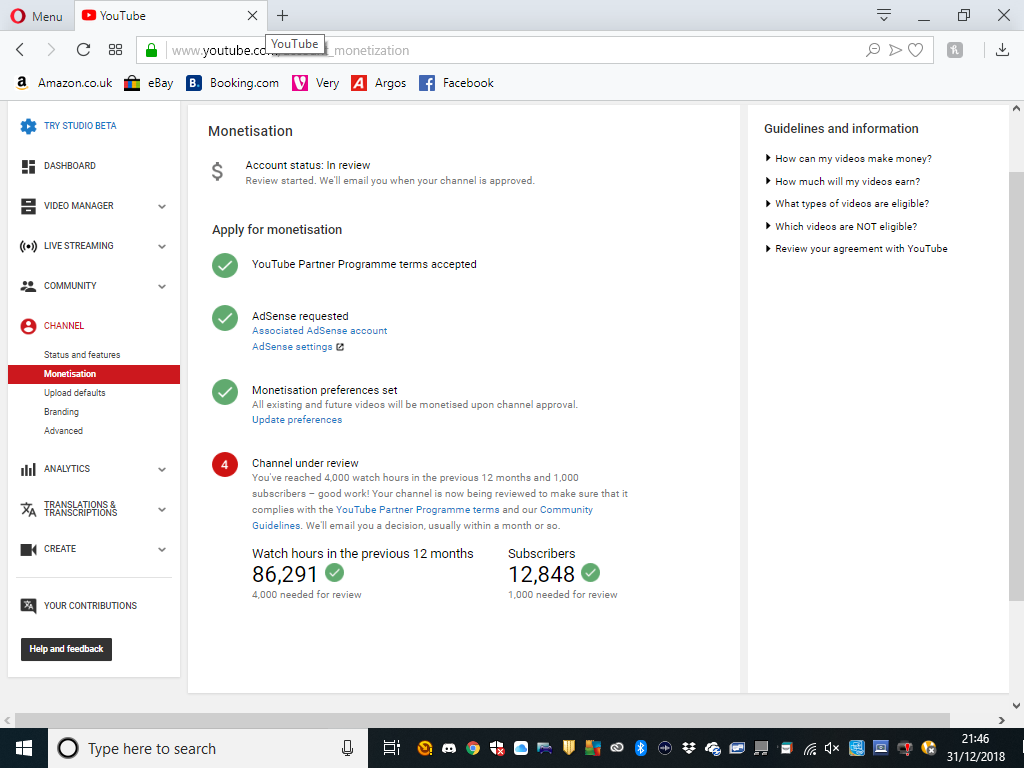Click the Windows search box

[208, 748]
